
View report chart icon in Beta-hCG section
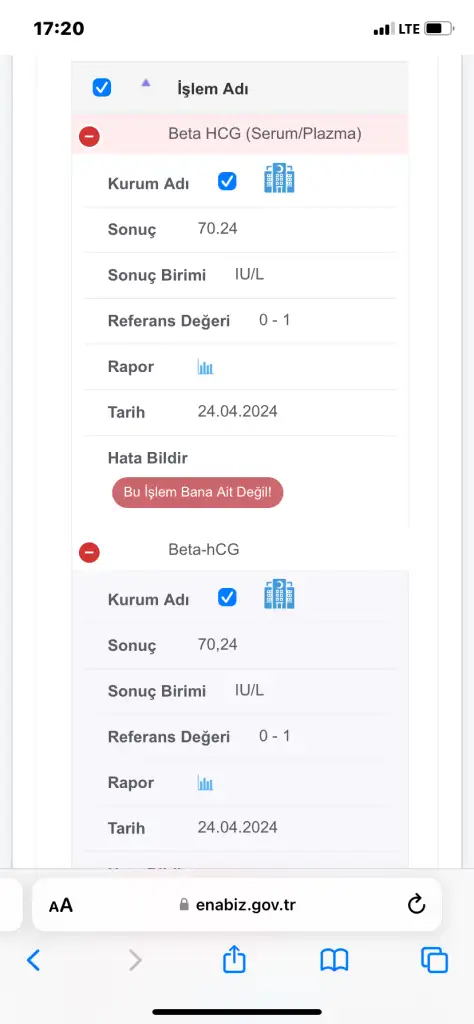click(x=206, y=783)
